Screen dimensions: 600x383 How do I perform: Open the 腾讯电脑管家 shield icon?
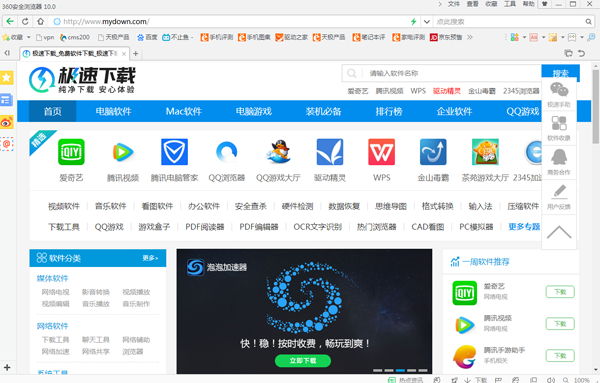tap(174, 152)
